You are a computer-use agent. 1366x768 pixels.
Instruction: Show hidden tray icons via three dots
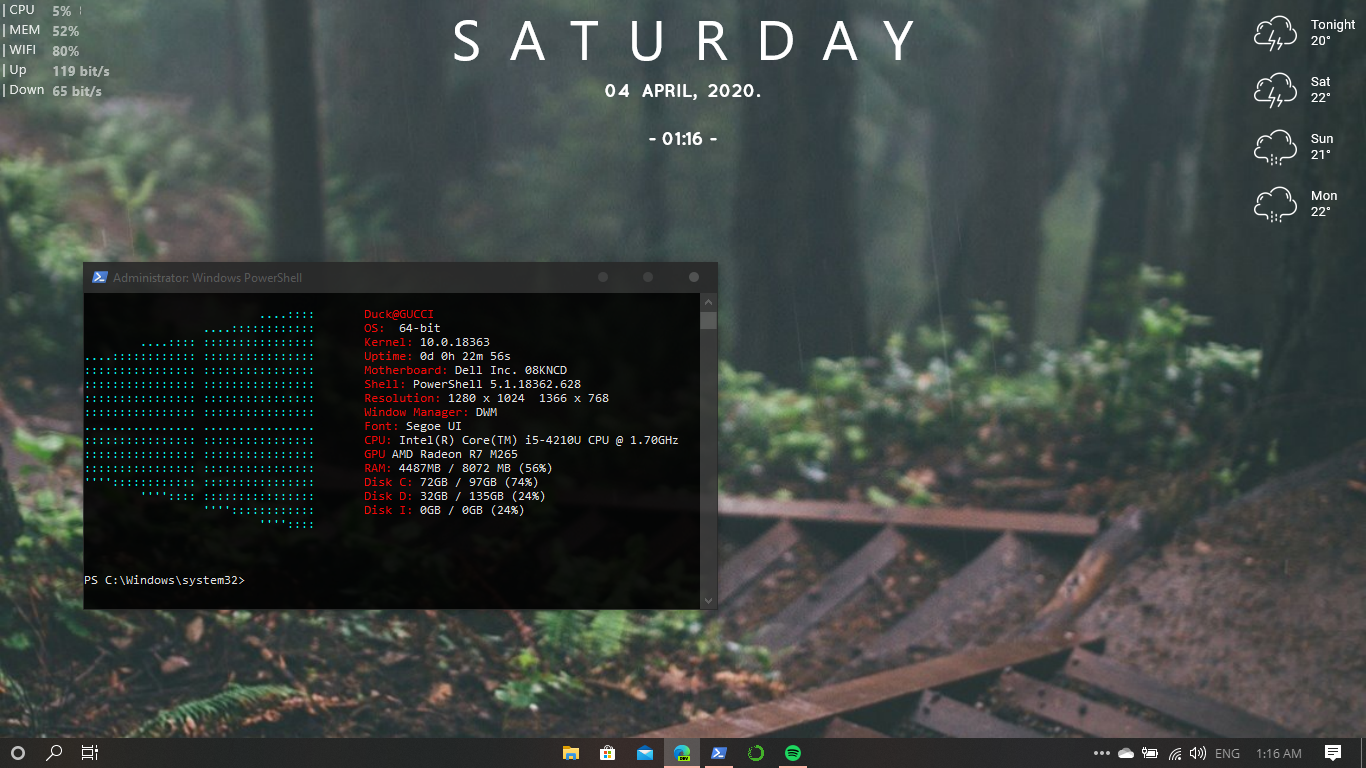[1102, 753]
